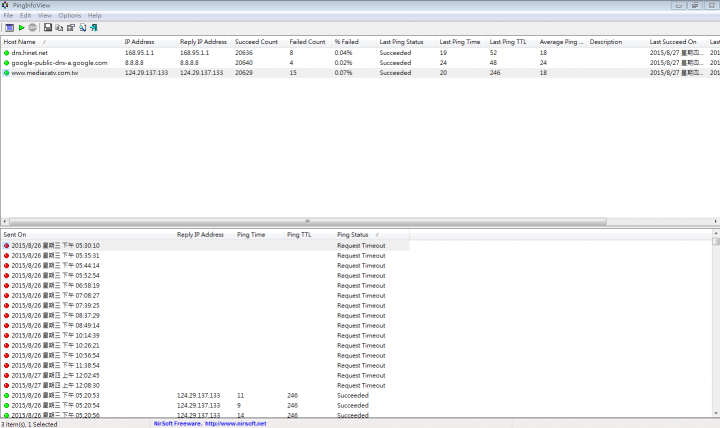The height and width of the screenshot is (428, 720).
Task: Stop pinging with the grey stop icon
Action: pos(32,27)
